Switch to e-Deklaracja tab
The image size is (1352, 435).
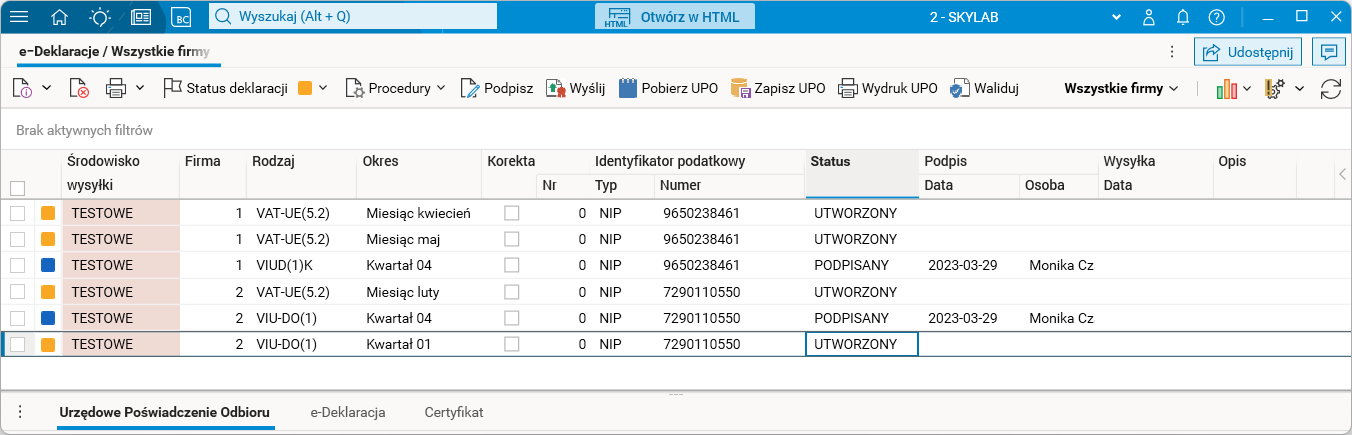[348, 412]
